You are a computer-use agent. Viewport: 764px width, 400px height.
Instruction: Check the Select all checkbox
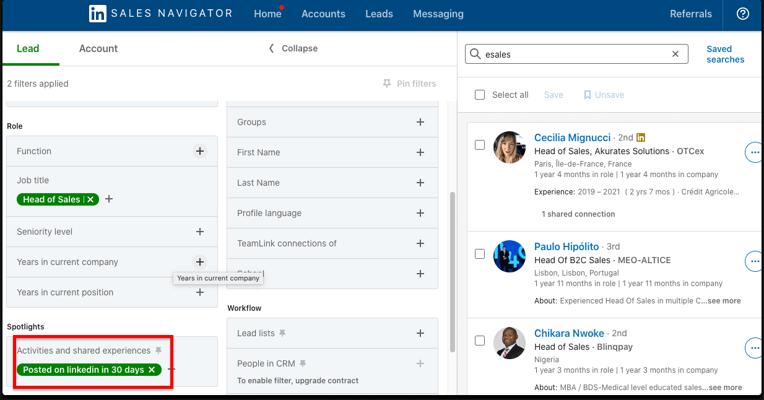(480, 95)
